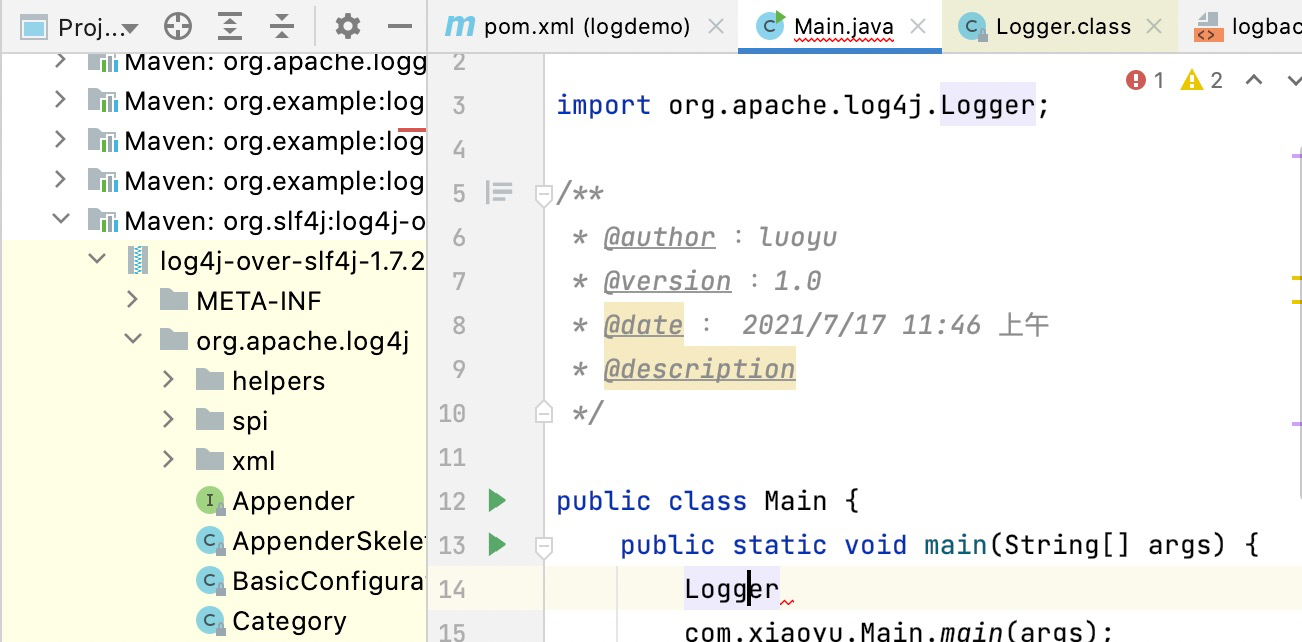Go to previous highlighted error arrow
Screen dimensions: 1302x642
[1253, 80]
